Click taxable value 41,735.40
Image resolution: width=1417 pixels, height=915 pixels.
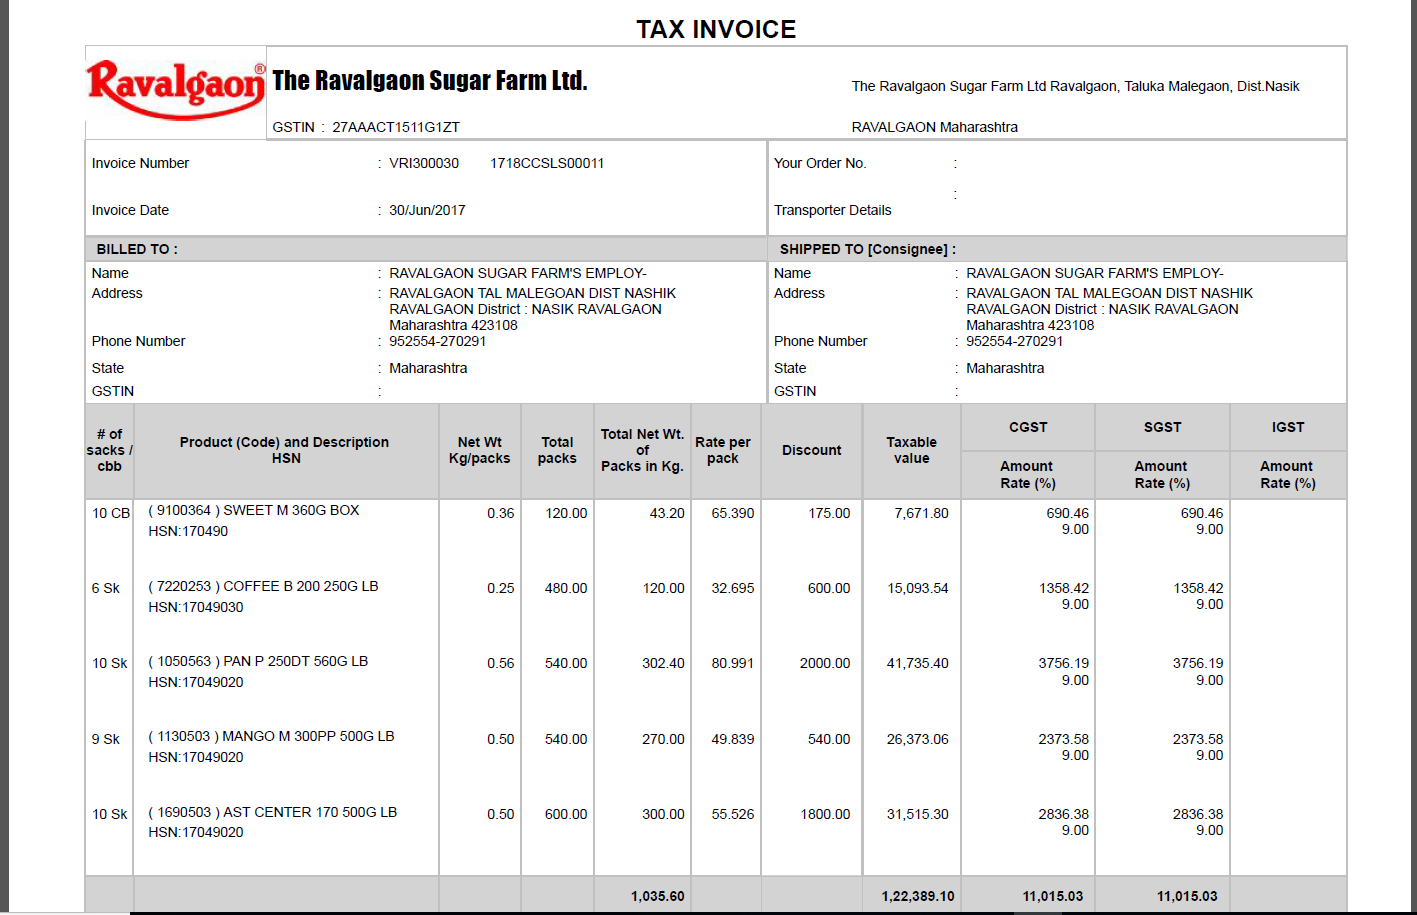click(x=918, y=663)
